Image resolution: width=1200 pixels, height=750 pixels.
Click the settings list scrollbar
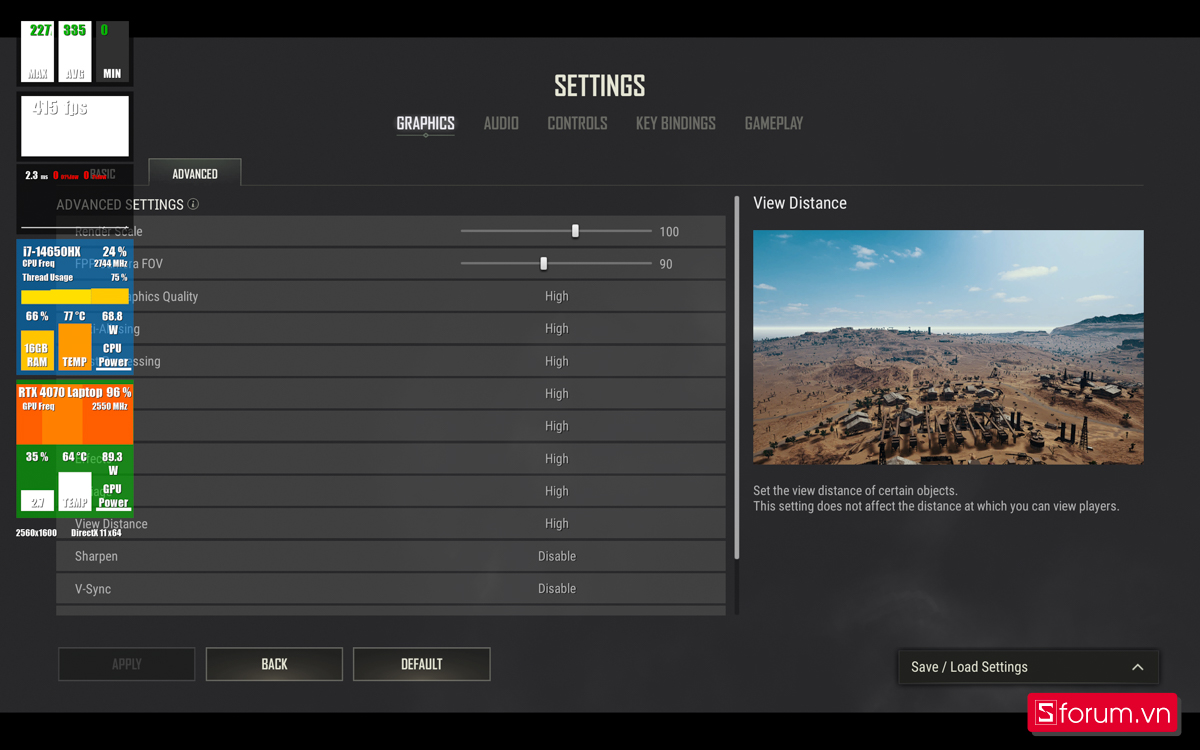(737, 377)
